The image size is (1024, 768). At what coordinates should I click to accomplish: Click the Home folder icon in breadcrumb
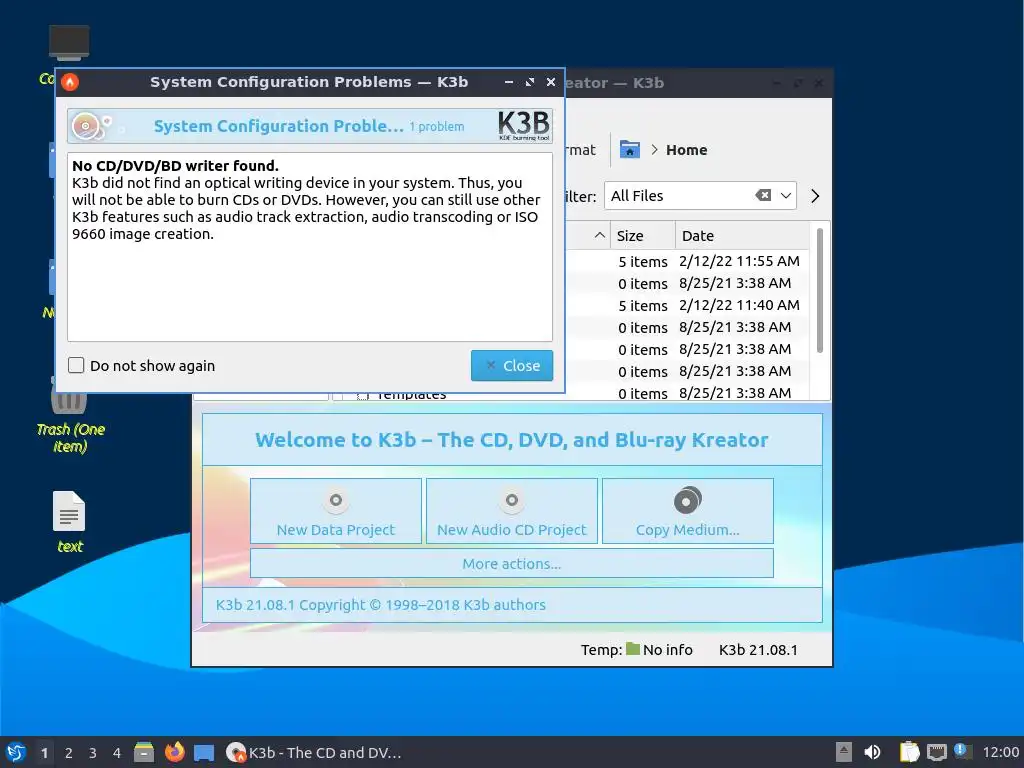630,150
